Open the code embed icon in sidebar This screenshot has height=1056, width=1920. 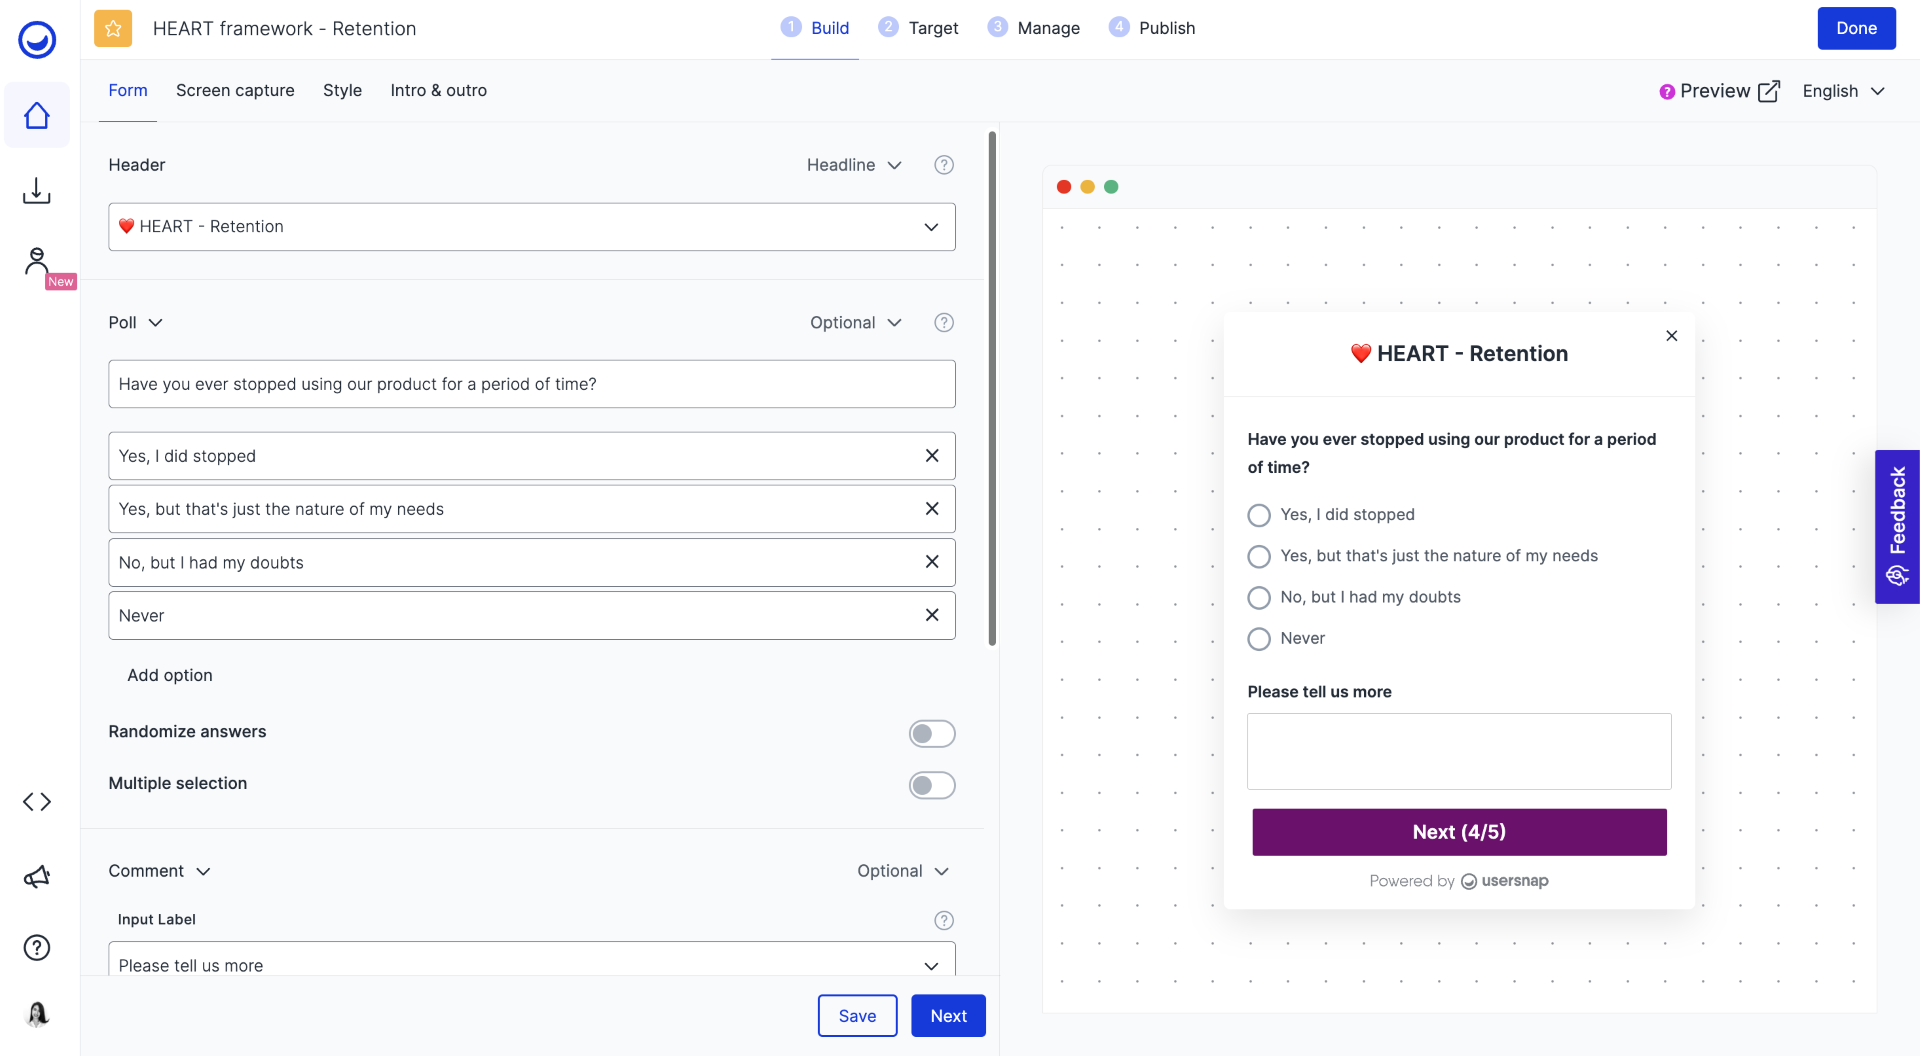37,801
